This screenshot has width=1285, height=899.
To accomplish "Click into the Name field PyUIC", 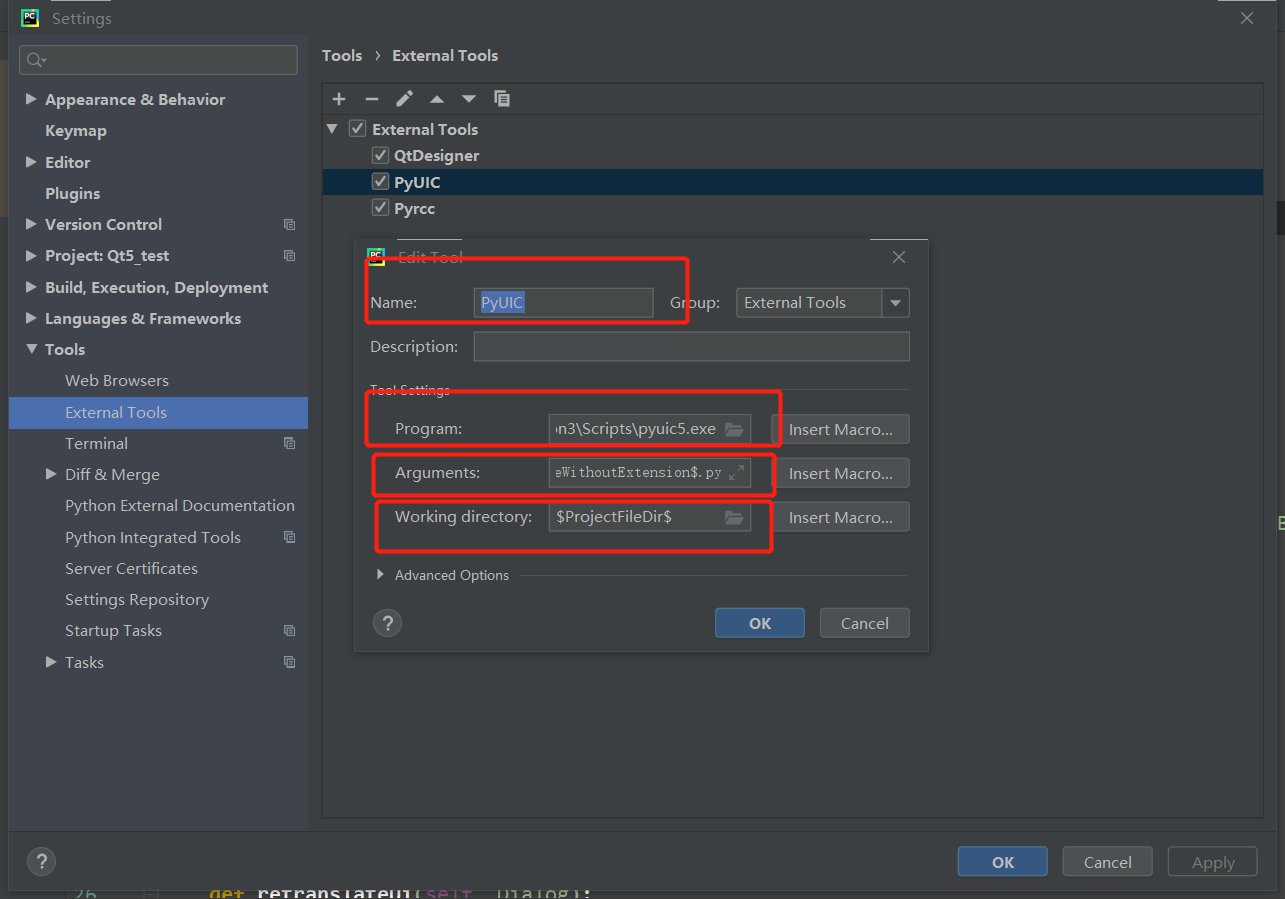I will pos(563,303).
